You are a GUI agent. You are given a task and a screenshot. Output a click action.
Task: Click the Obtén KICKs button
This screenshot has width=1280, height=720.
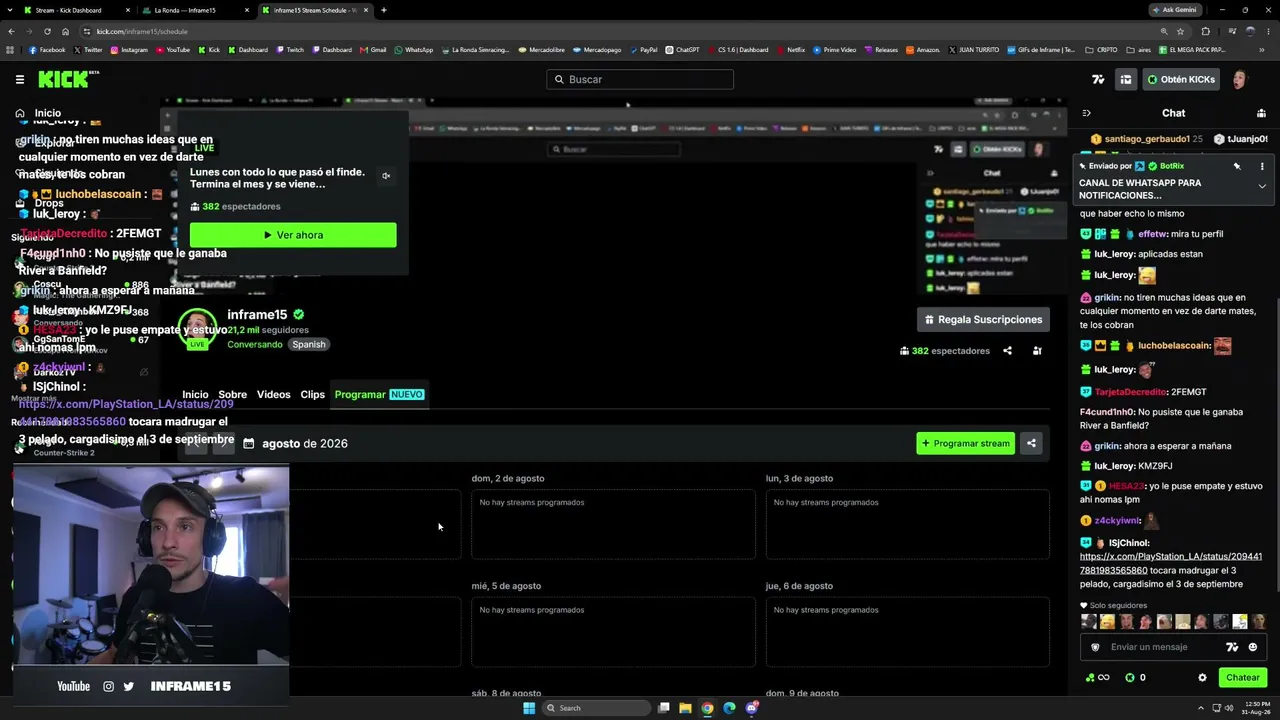pyautogui.click(x=1181, y=79)
